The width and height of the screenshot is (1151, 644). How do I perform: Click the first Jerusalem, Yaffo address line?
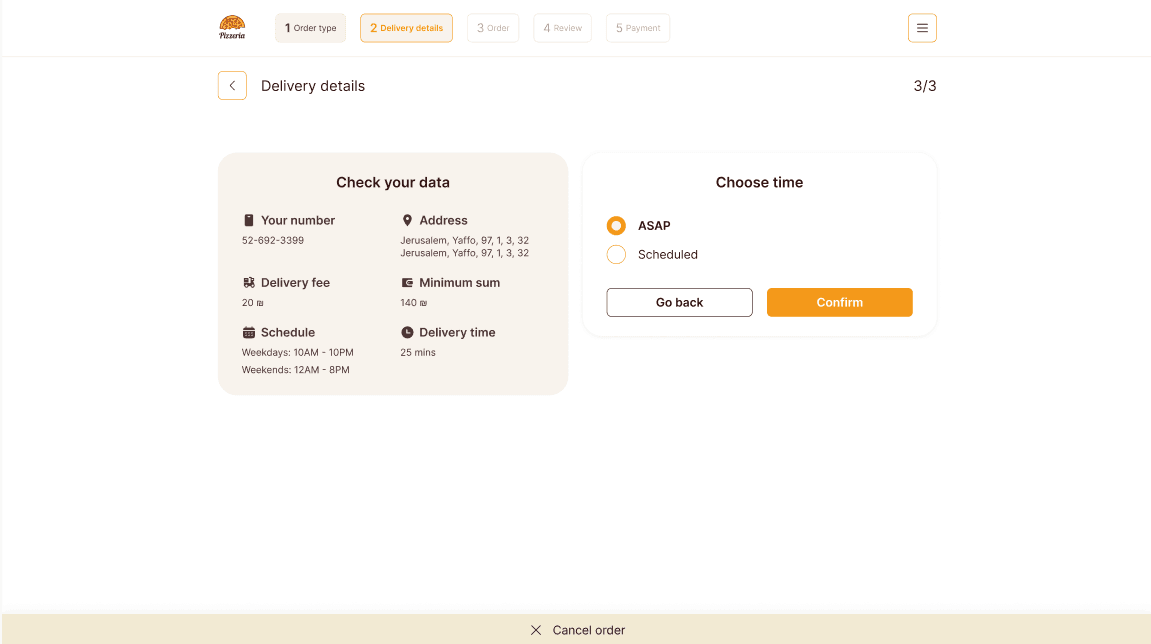465,240
